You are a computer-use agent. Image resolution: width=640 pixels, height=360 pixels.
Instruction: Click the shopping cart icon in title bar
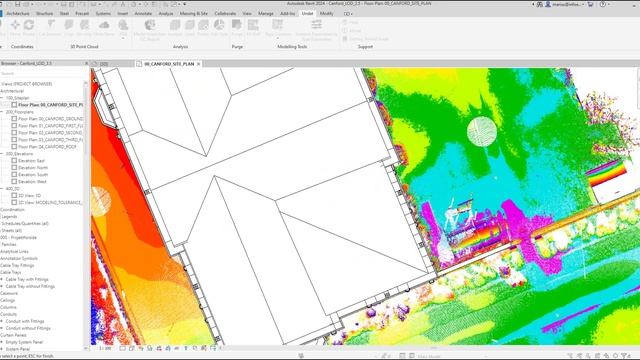(590, 4)
